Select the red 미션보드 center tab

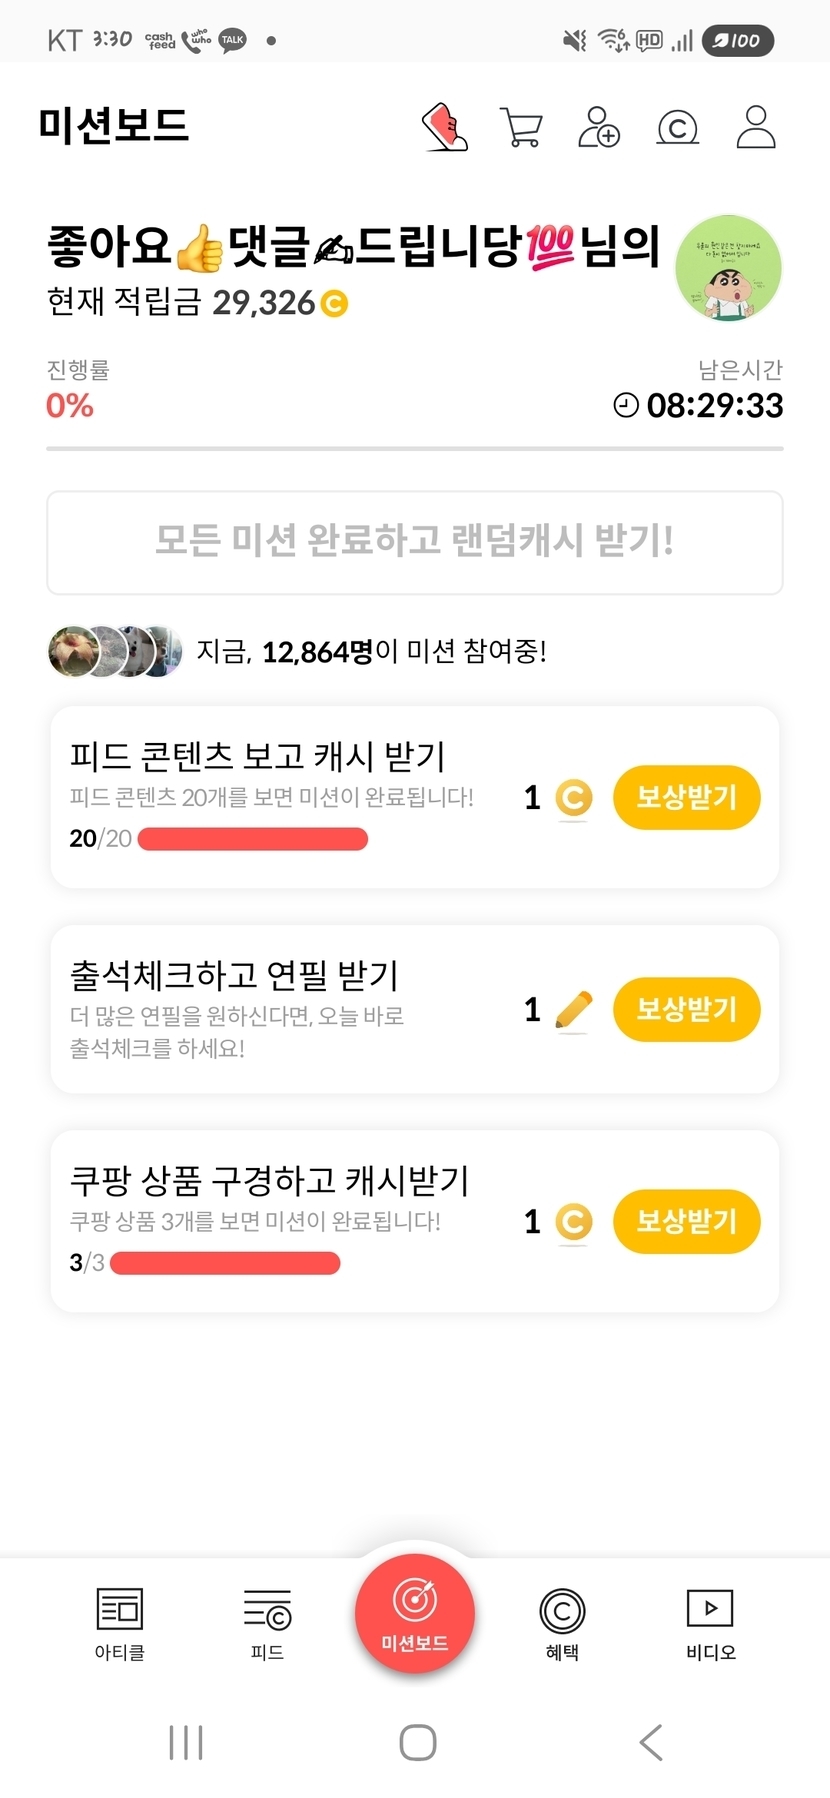point(414,1612)
